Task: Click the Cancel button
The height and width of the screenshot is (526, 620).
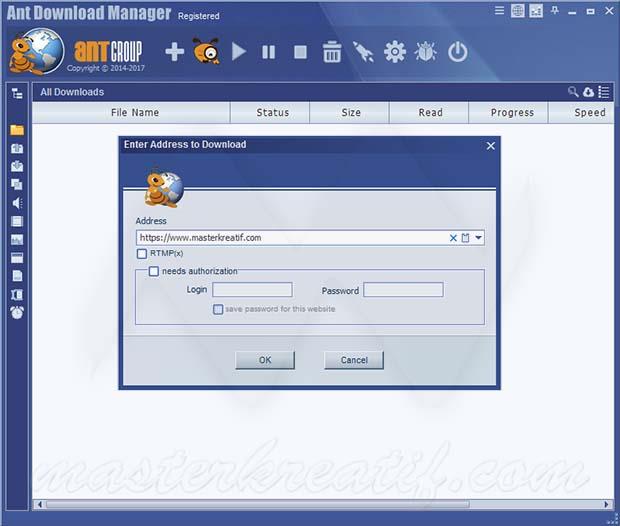Action: (x=354, y=360)
